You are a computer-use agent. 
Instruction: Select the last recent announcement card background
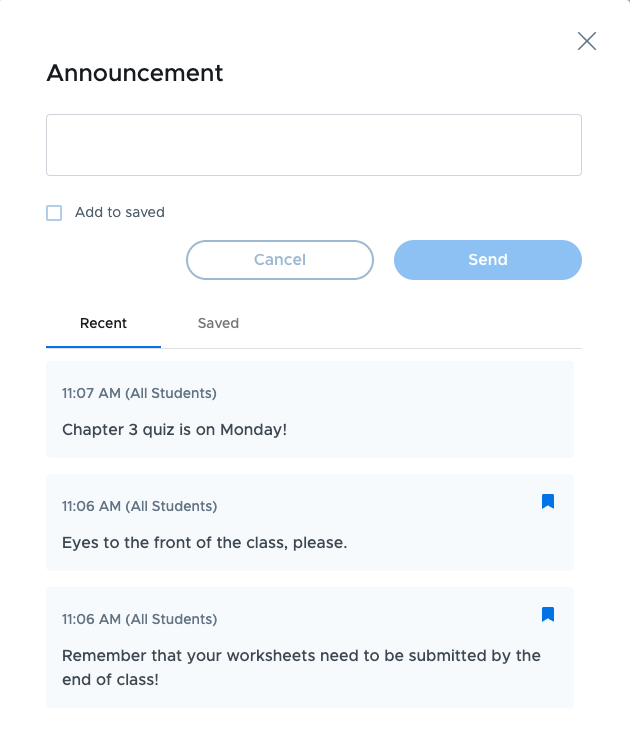(x=310, y=647)
